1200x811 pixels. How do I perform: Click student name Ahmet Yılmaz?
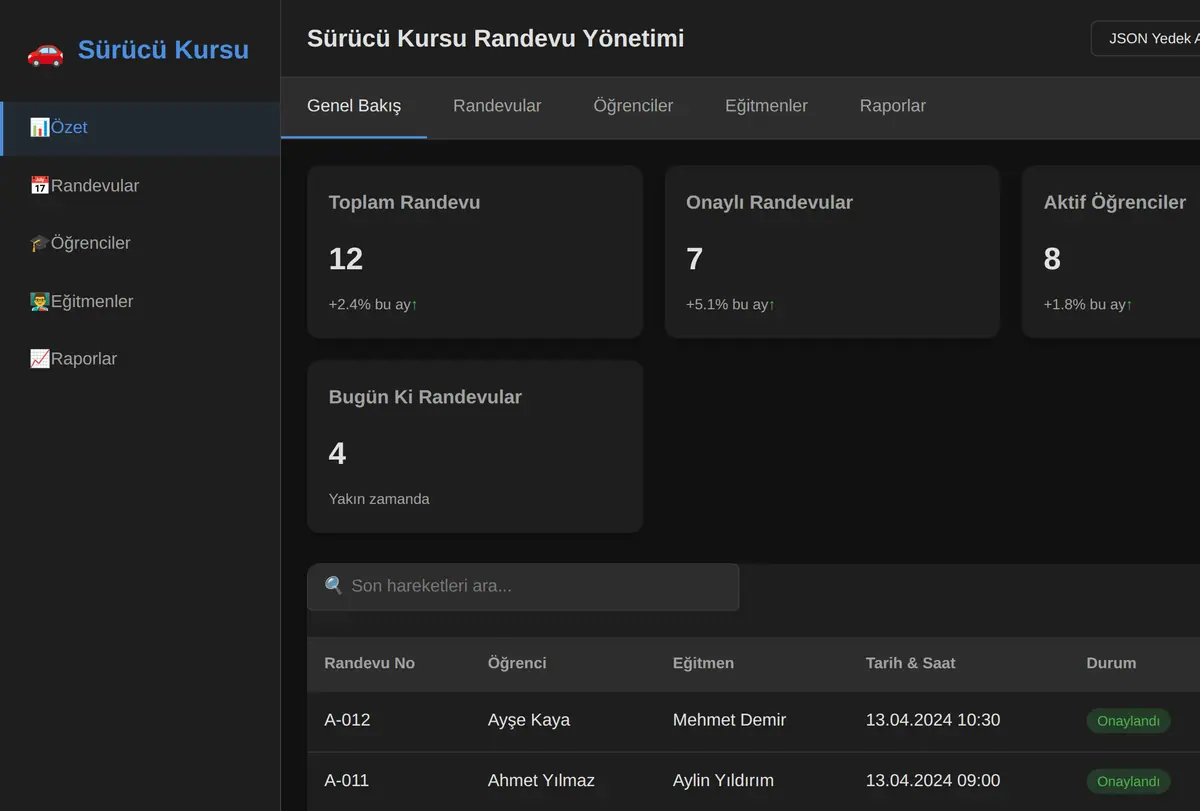click(x=541, y=781)
